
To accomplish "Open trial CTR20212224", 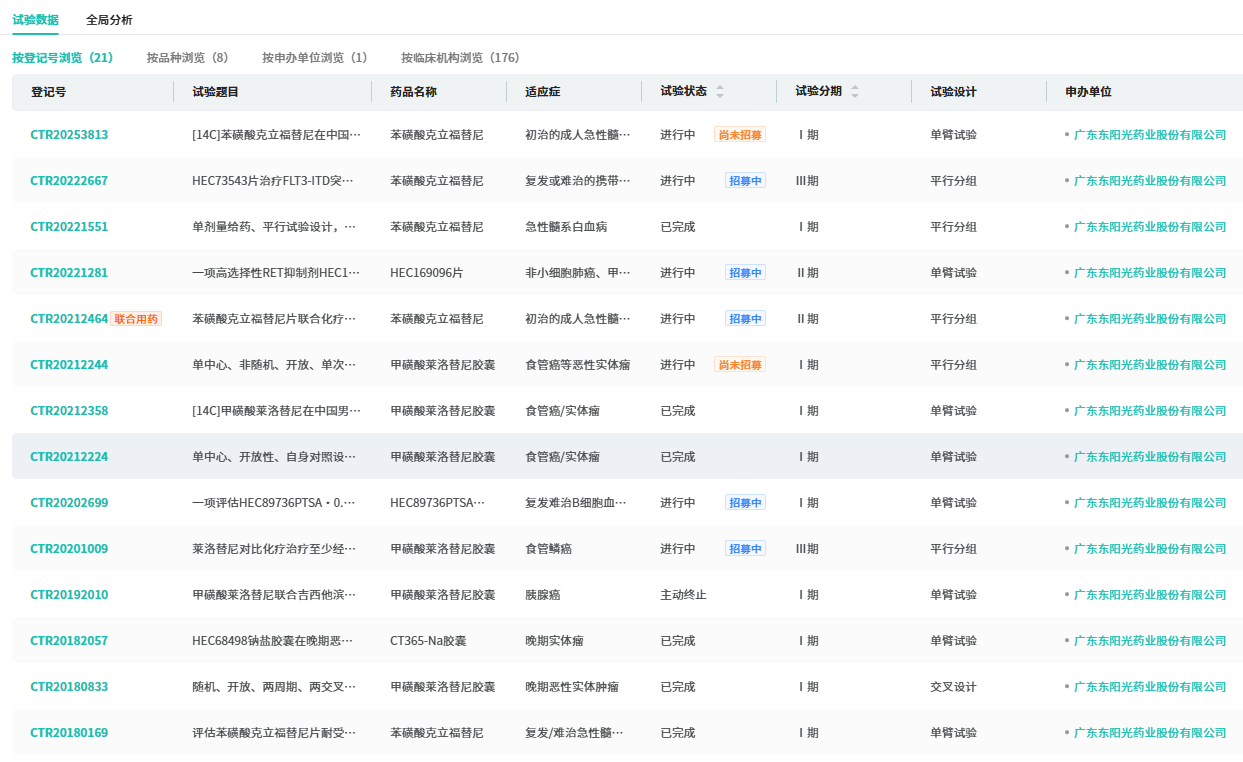I will click(x=69, y=457).
